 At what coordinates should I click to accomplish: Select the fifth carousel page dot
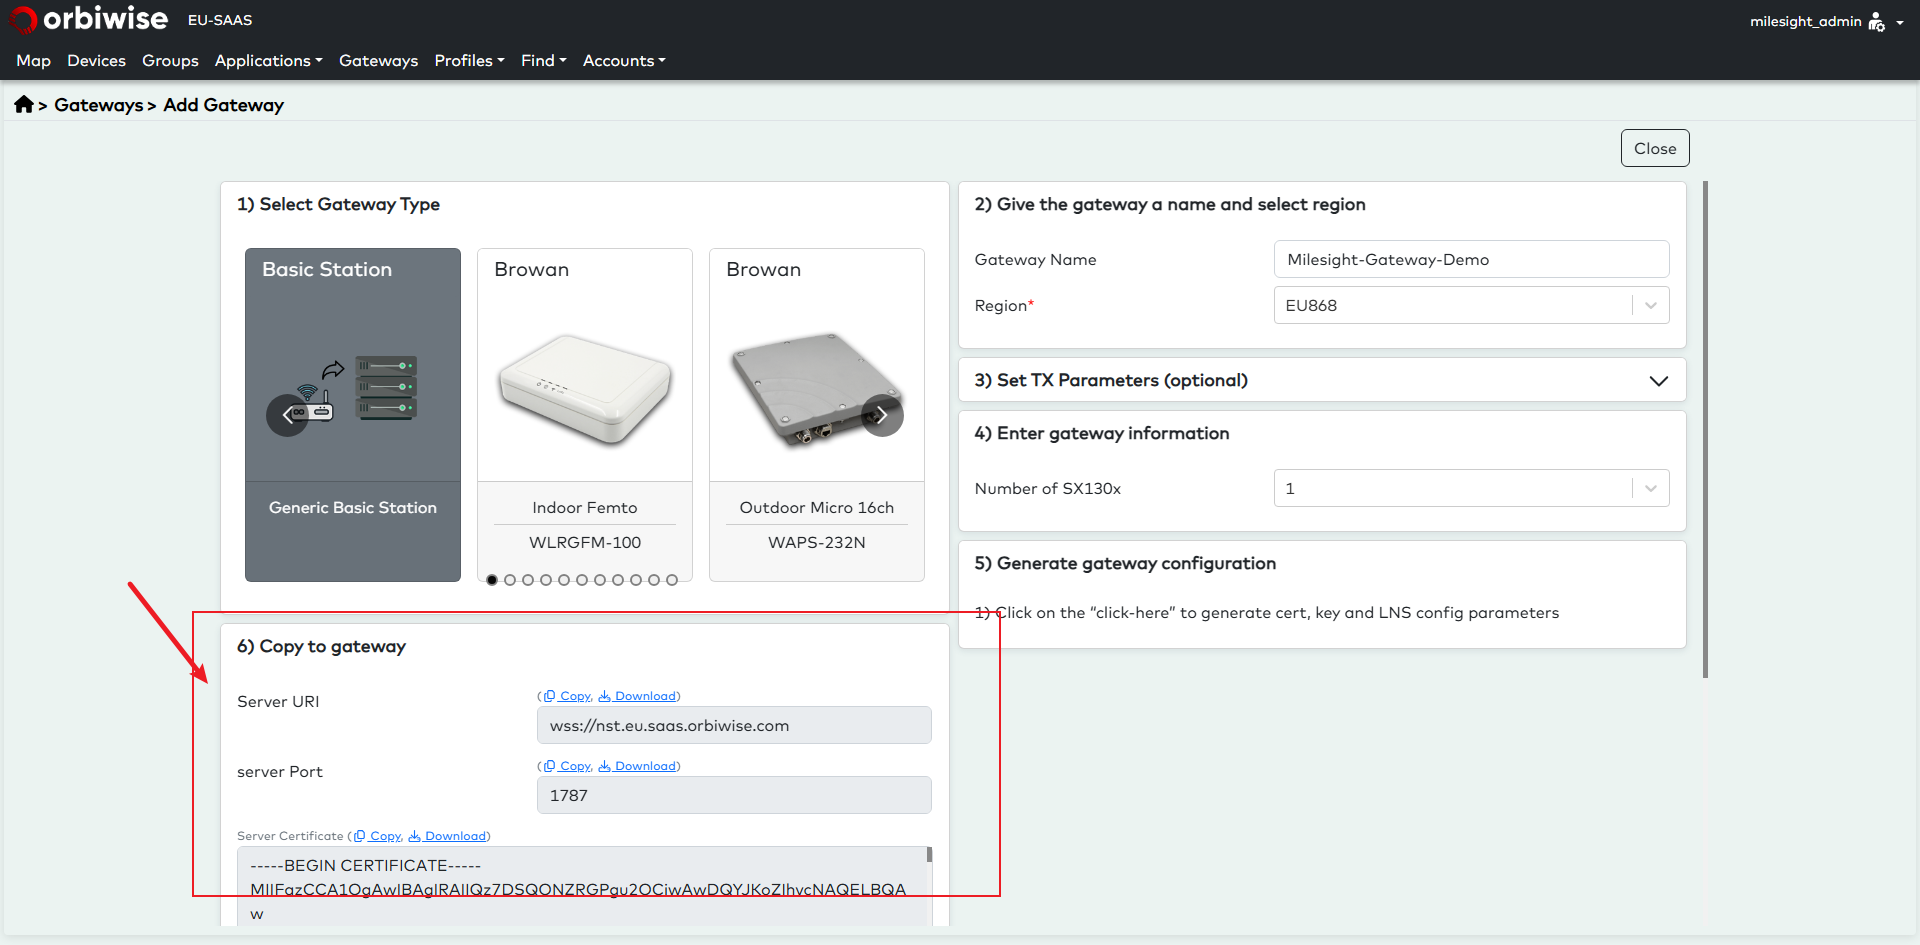tap(564, 580)
